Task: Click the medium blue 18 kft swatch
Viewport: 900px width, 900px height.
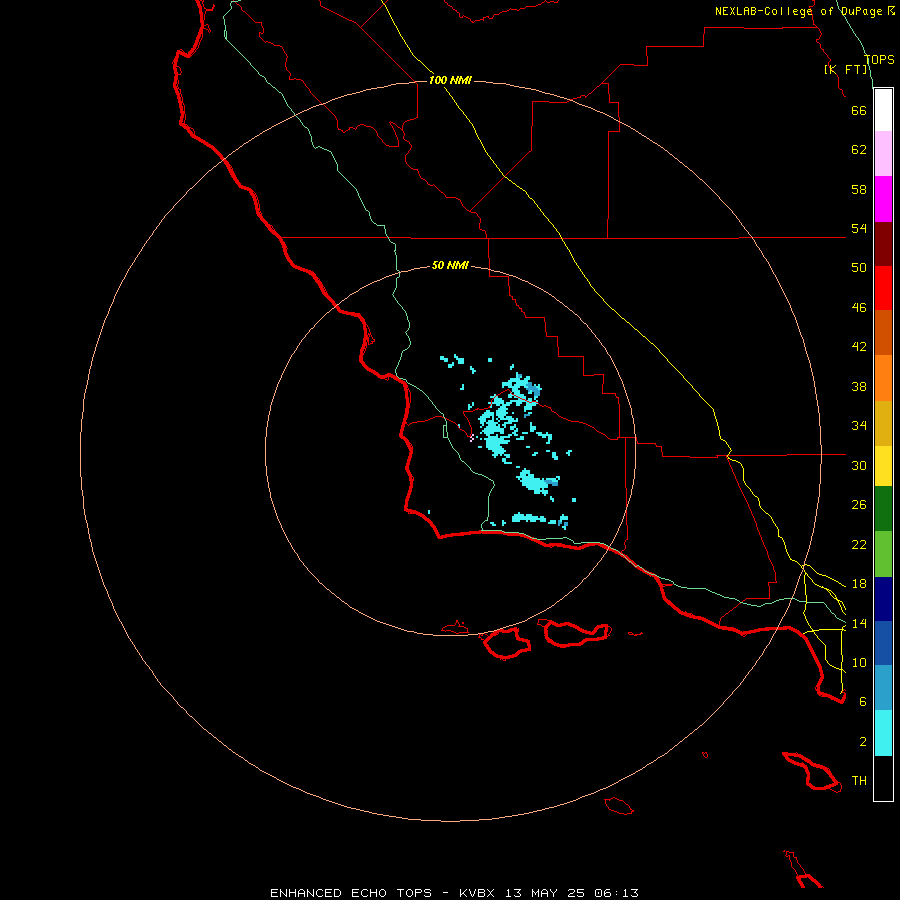Action: (883, 643)
